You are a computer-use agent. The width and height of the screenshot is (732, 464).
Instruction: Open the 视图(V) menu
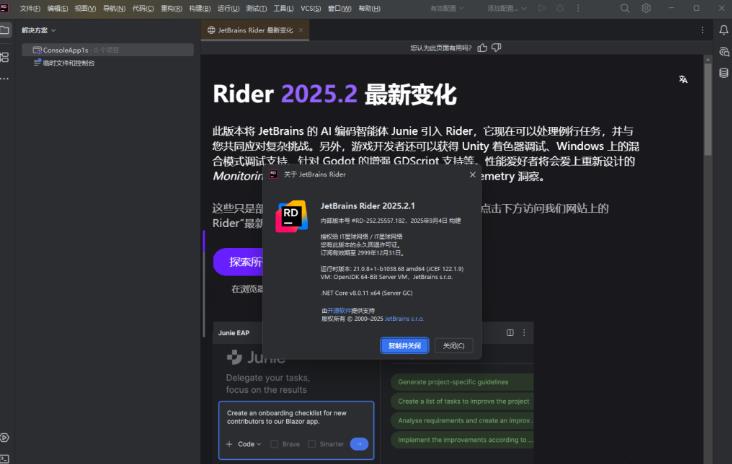tap(85, 8)
